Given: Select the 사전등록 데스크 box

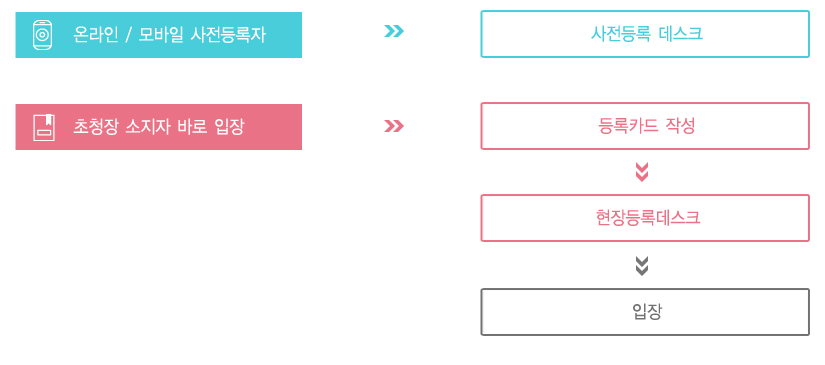Looking at the screenshot, I should 645,34.
